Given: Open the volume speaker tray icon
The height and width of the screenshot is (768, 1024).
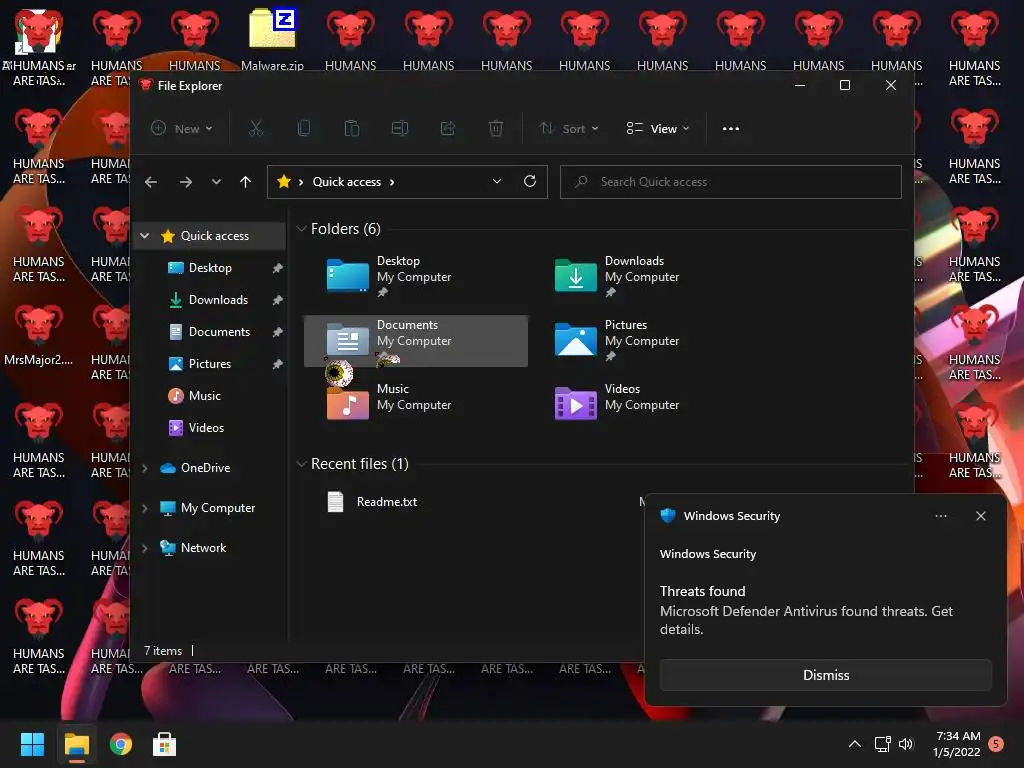Looking at the screenshot, I should point(906,744).
